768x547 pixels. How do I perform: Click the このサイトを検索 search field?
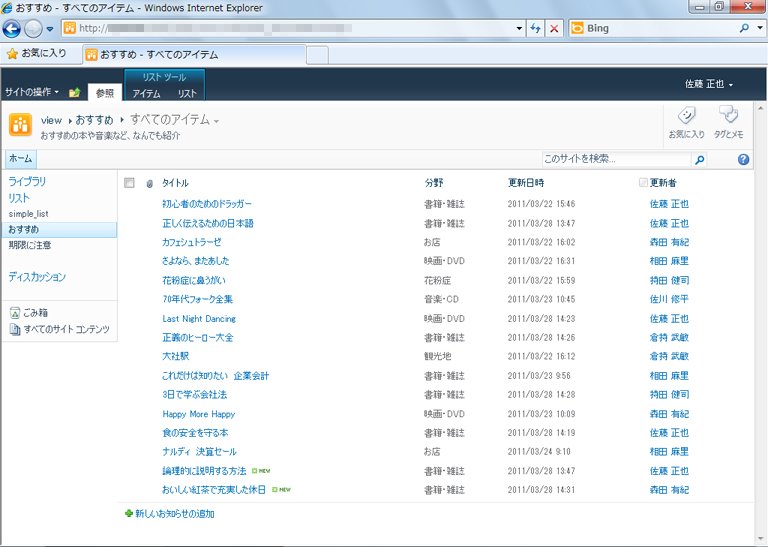(616, 159)
